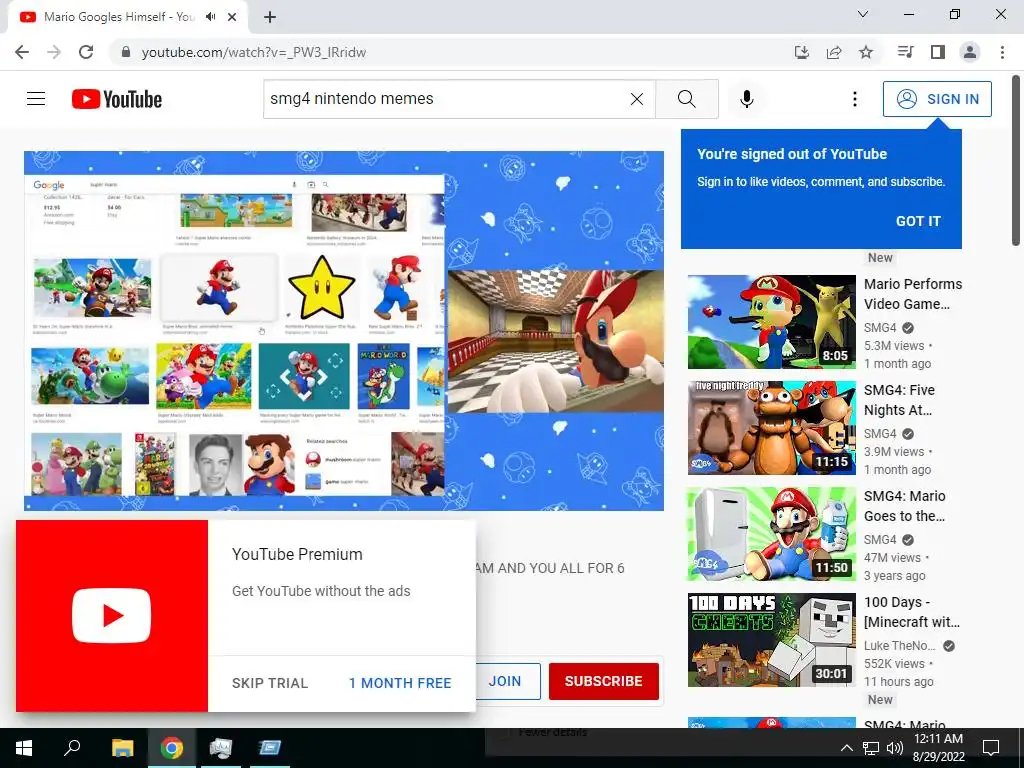Close the Mario Googles Himself tab
This screenshot has width=1024, height=768.
(x=232, y=17)
